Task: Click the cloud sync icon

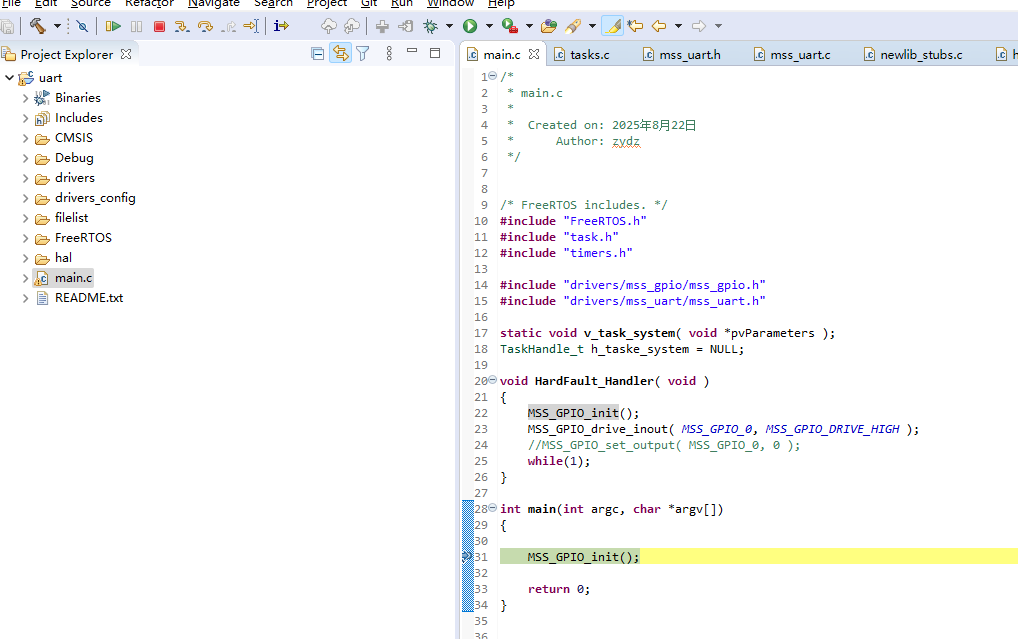Action: coord(351,26)
